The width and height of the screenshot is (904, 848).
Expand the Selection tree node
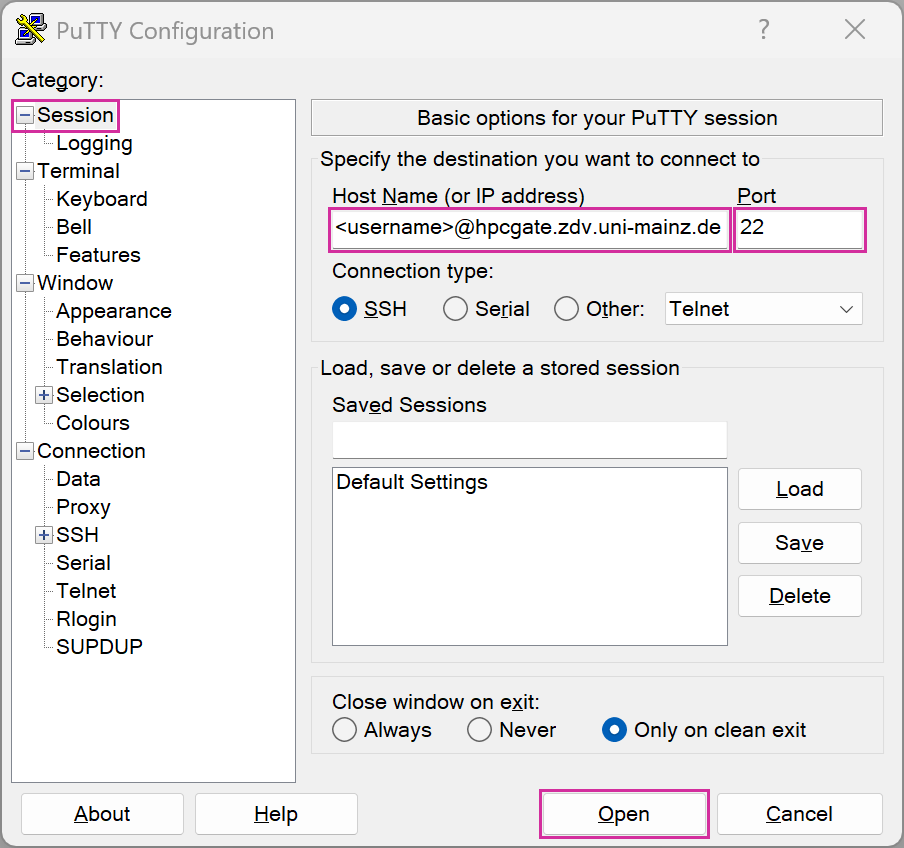click(44, 395)
